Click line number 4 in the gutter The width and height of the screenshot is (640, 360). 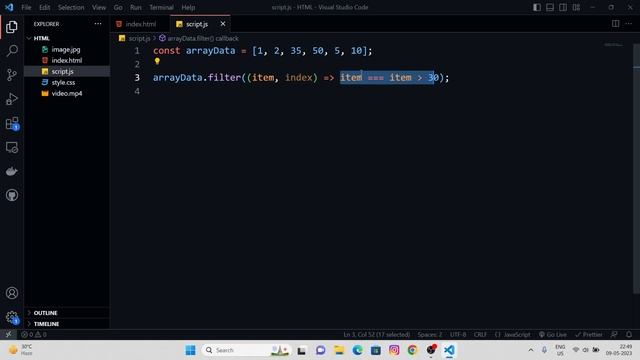[137, 91]
